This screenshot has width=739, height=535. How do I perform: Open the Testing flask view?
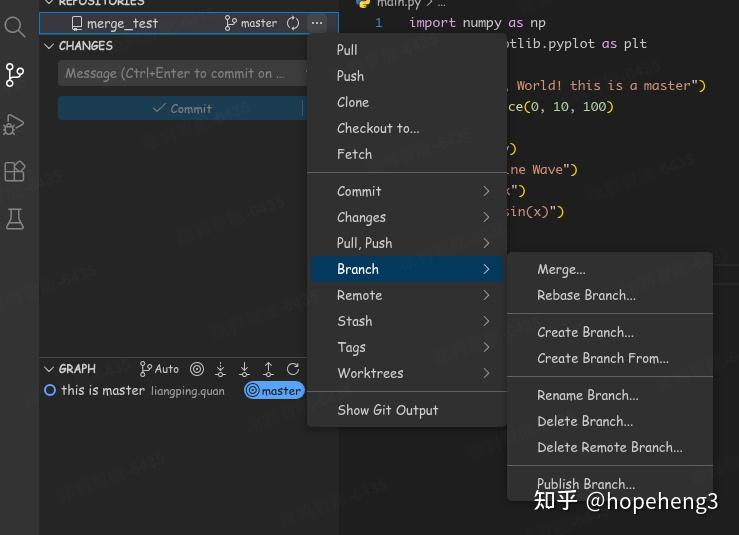click(15, 219)
